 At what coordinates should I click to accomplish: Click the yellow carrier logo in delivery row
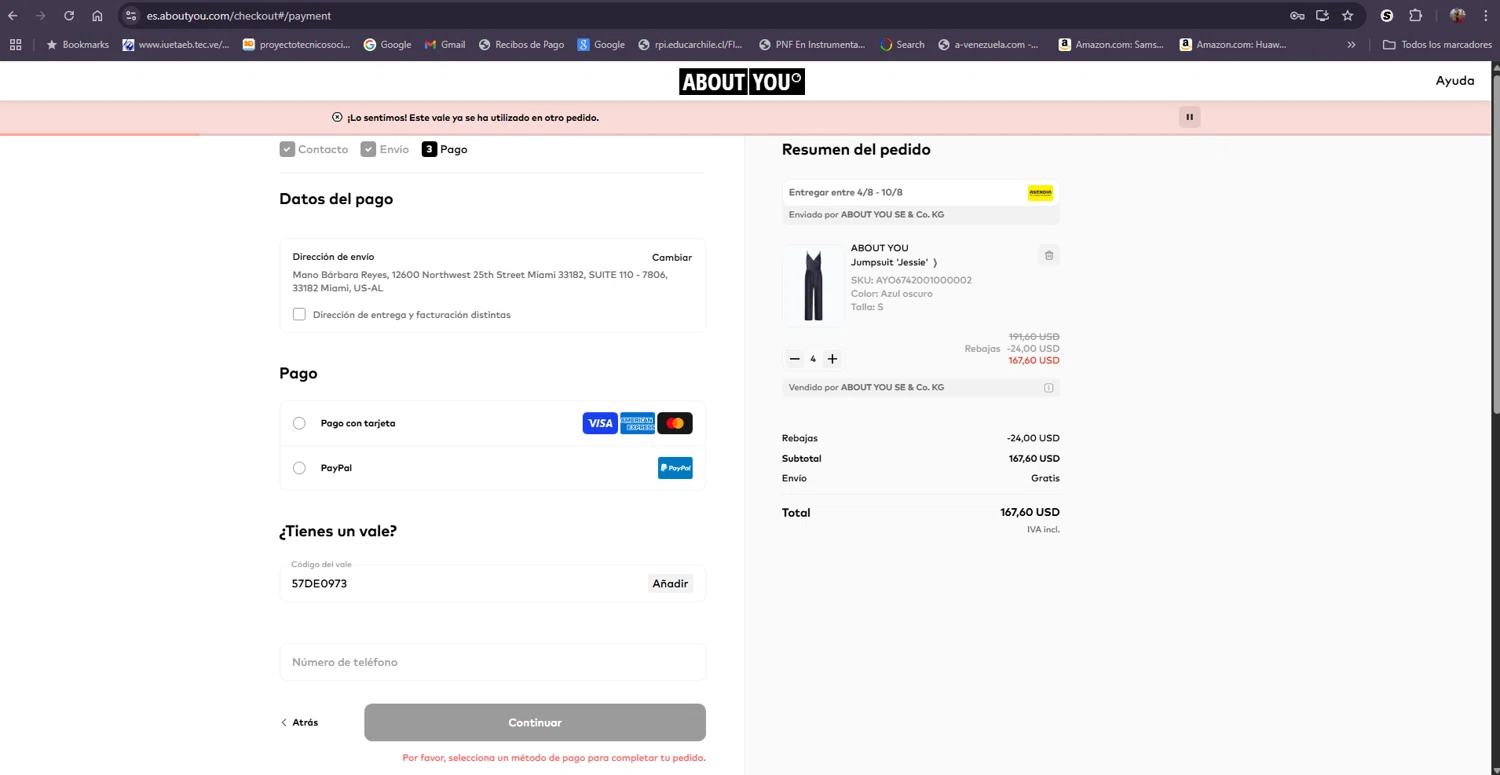(1040, 192)
